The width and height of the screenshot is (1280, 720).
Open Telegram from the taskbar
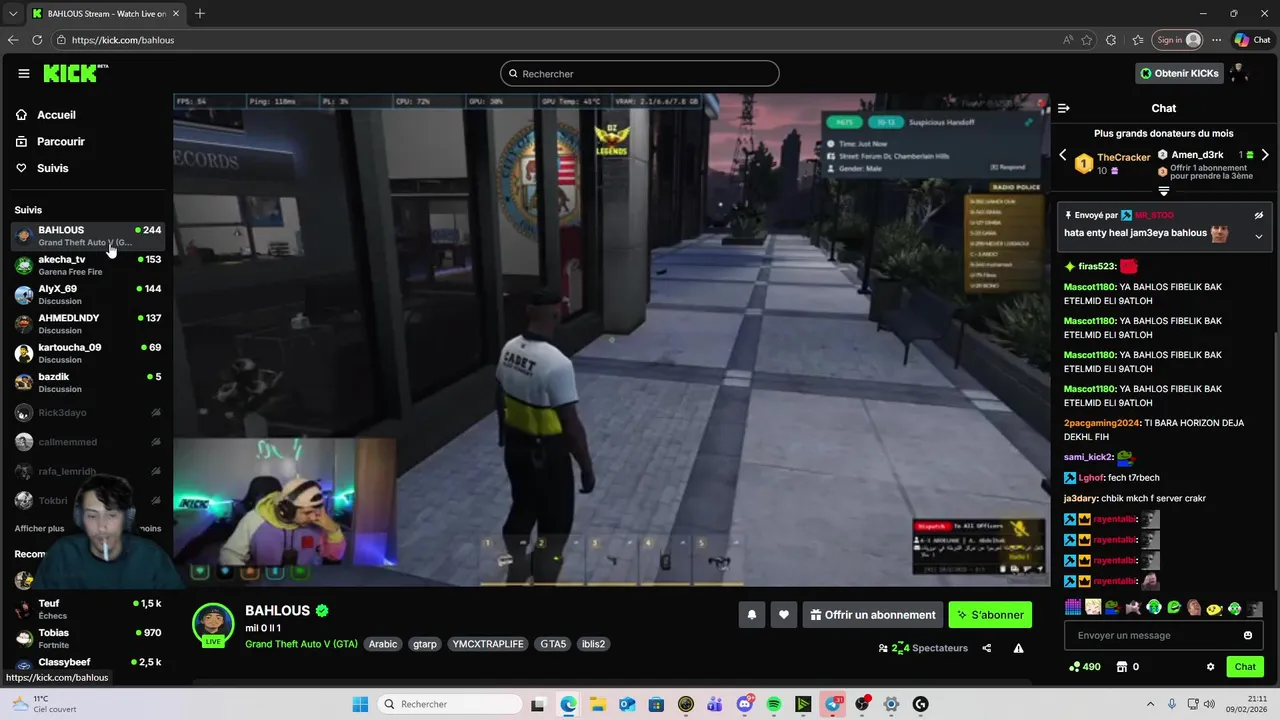[832, 704]
